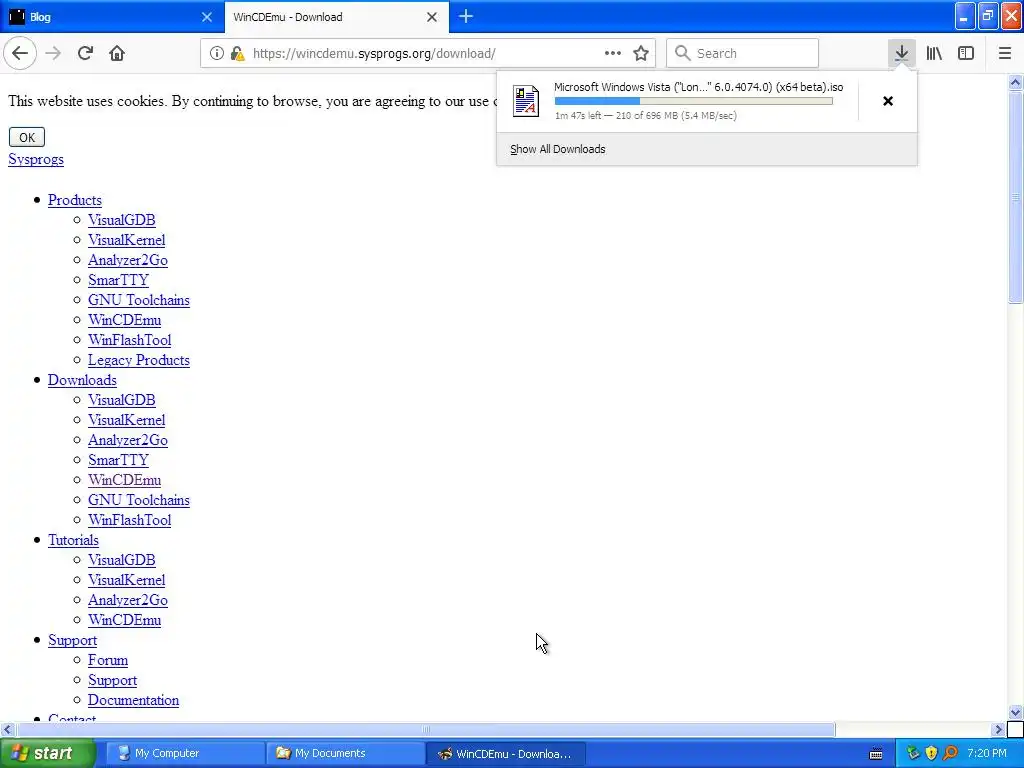The width and height of the screenshot is (1024, 768).
Task: Bookmark this page with the star
Action: pos(641,54)
